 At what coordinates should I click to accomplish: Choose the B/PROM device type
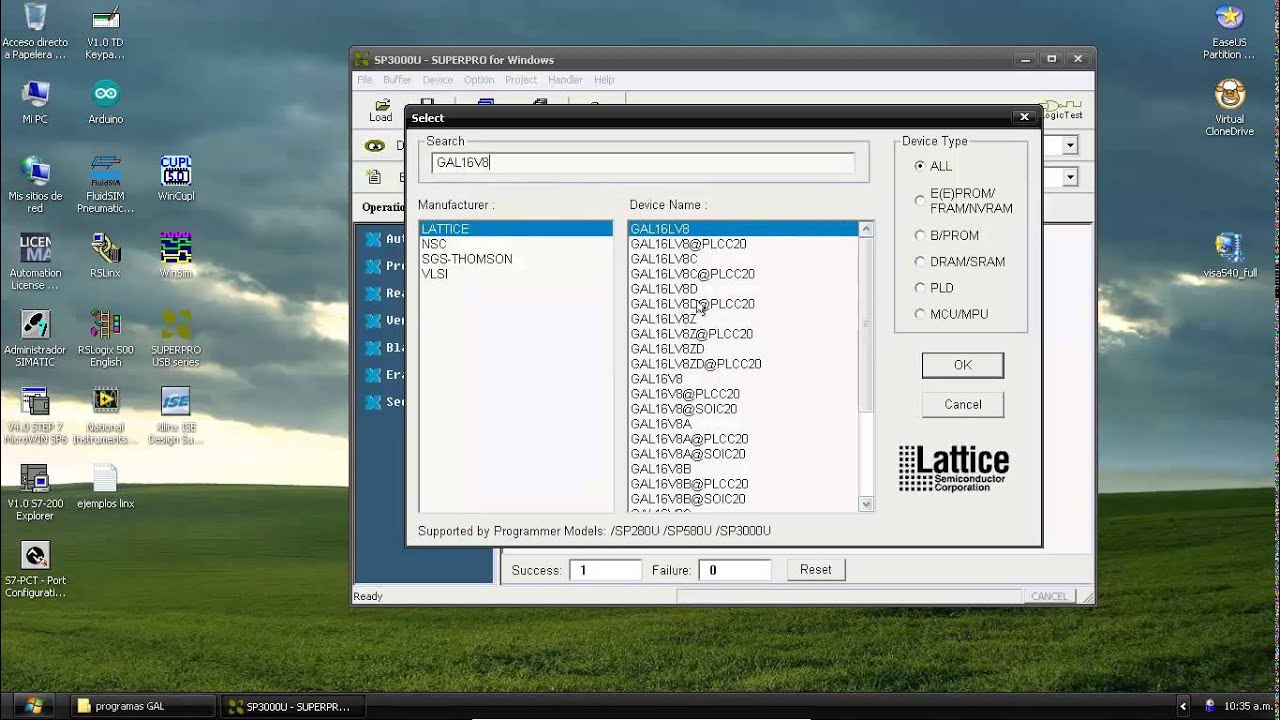tap(919, 235)
